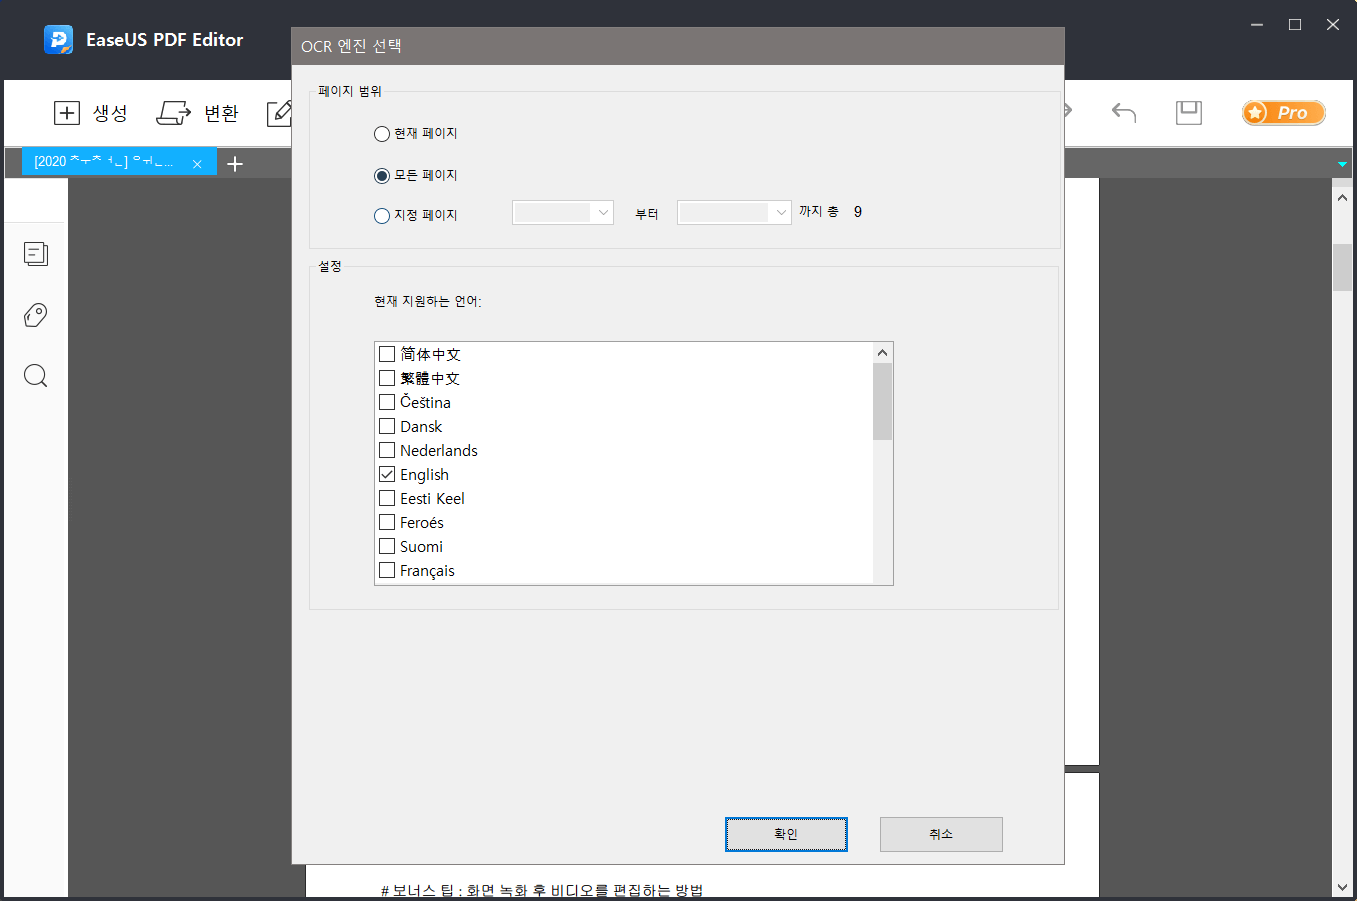Click the 취소 cancel button
This screenshot has height=901, width=1357.
point(941,834)
